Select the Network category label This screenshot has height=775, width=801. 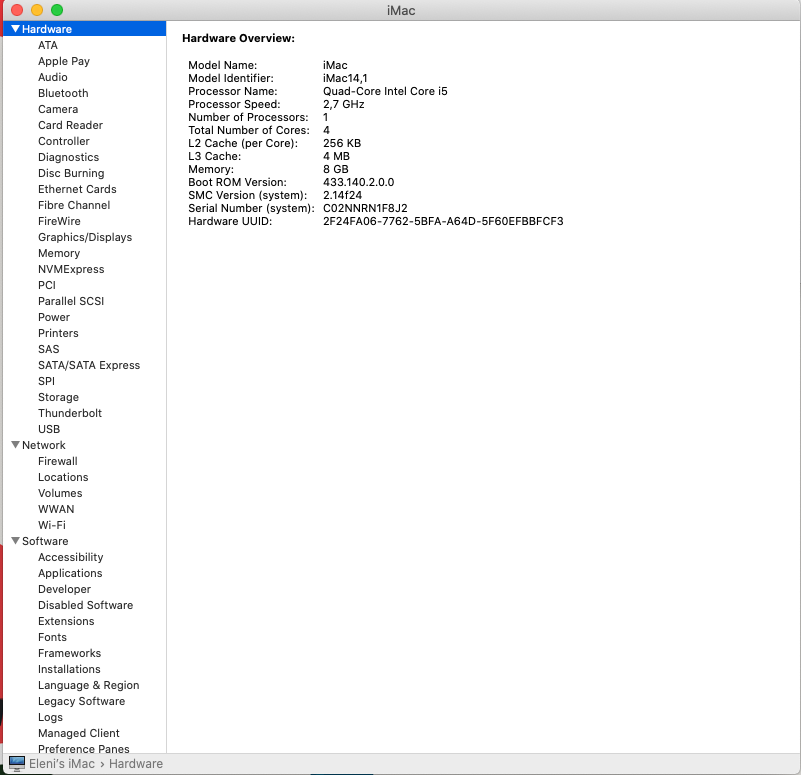pyautogui.click(x=44, y=445)
